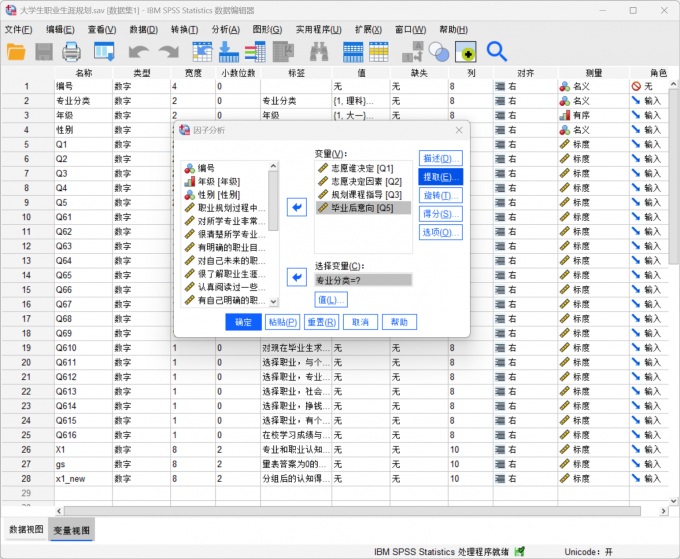This screenshot has height=559, width=680.
Task: Click the 选项(O)... button
Action: tap(441, 232)
